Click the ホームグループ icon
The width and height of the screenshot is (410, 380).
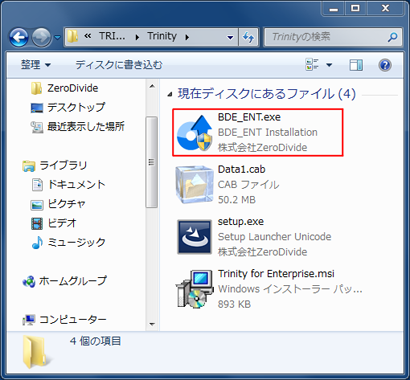click(29, 282)
